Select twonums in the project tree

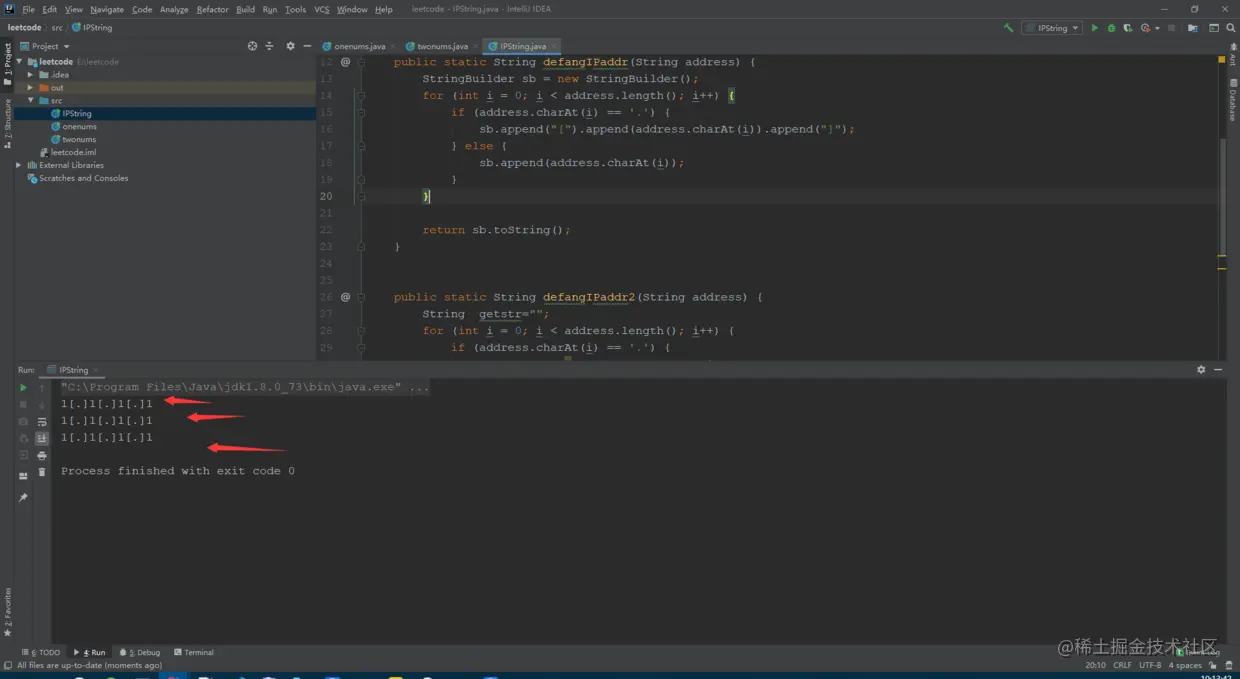tap(79, 140)
